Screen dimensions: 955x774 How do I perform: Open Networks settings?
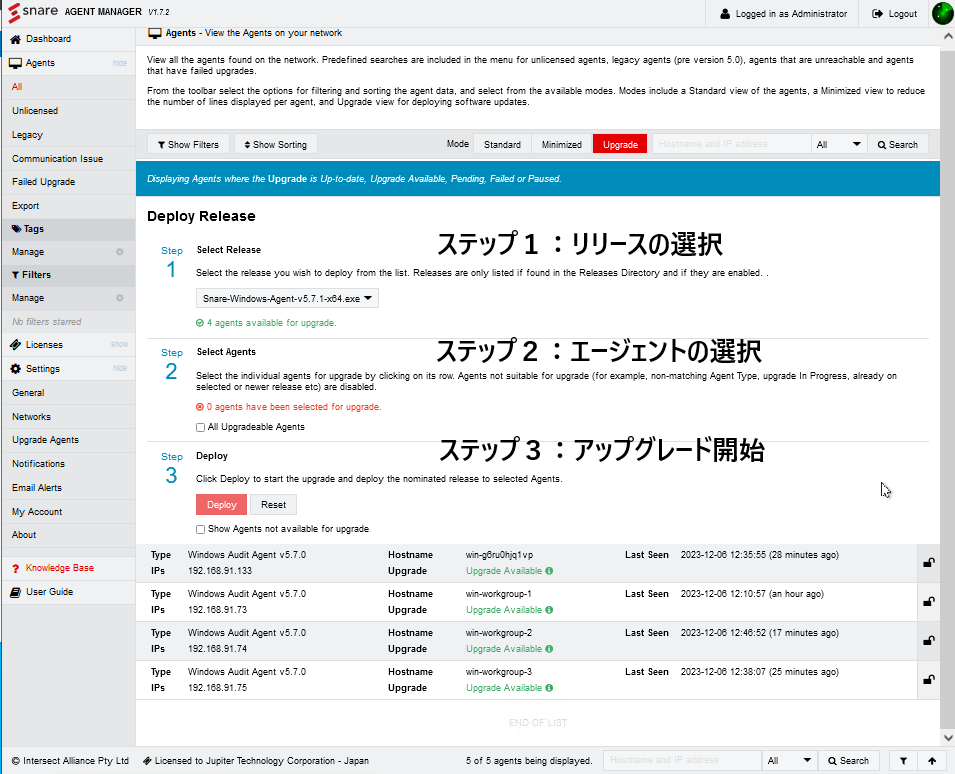pos(31,417)
